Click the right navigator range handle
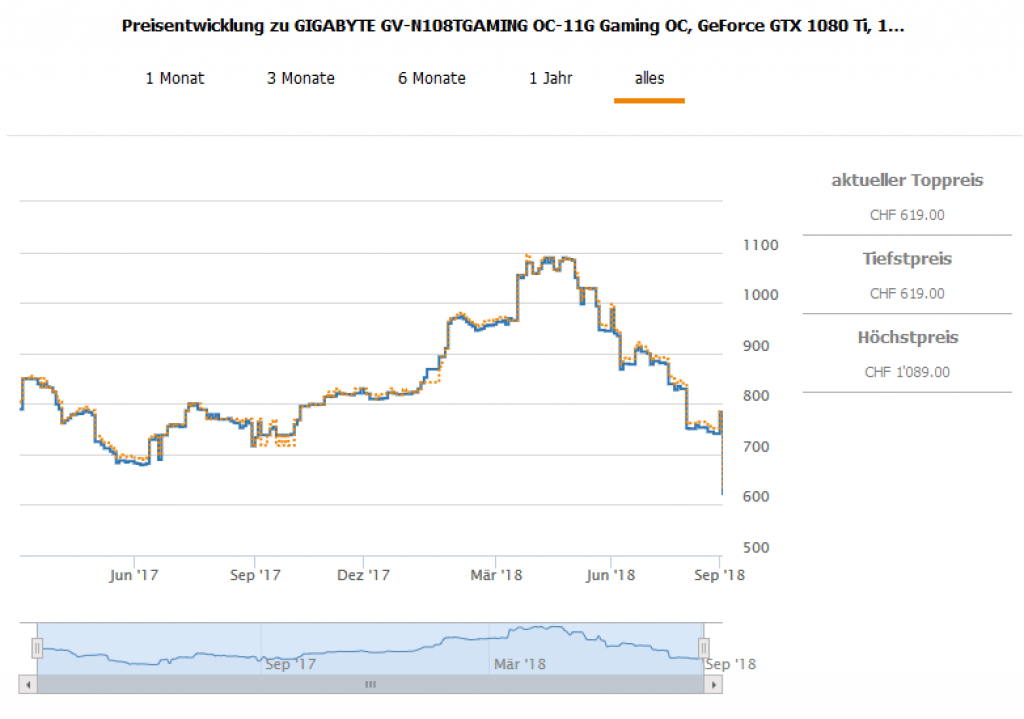 [x=703, y=648]
